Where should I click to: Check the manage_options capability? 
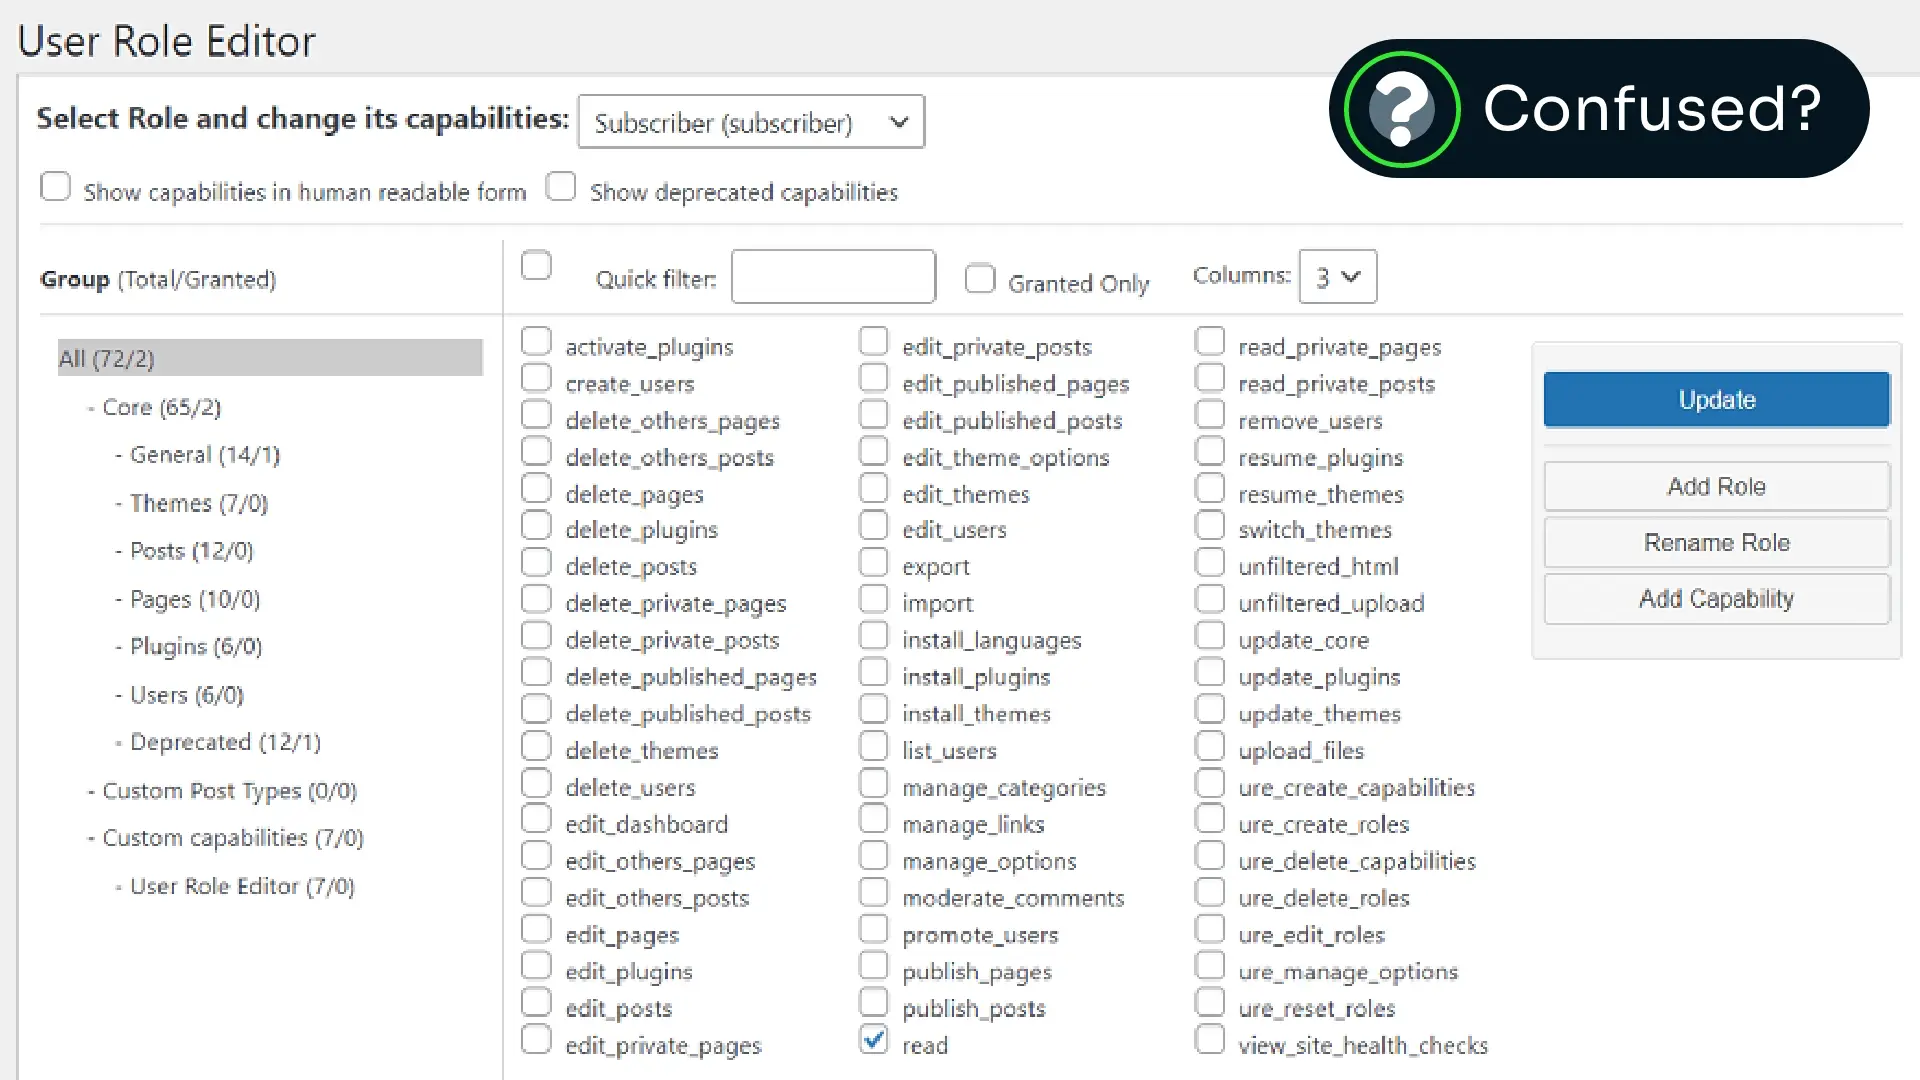pyautogui.click(x=873, y=856)
